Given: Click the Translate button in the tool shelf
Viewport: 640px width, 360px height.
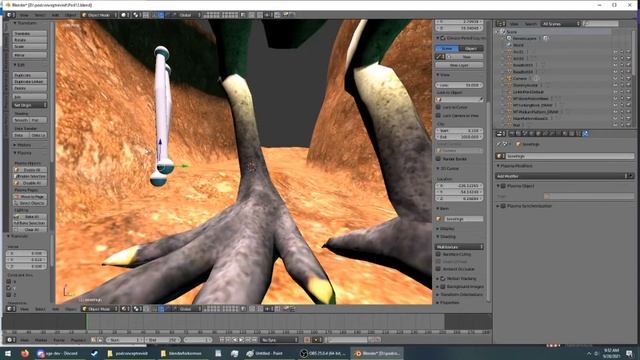Looking at the screenshot, I should pyautogui.click(x=30, y=33).
